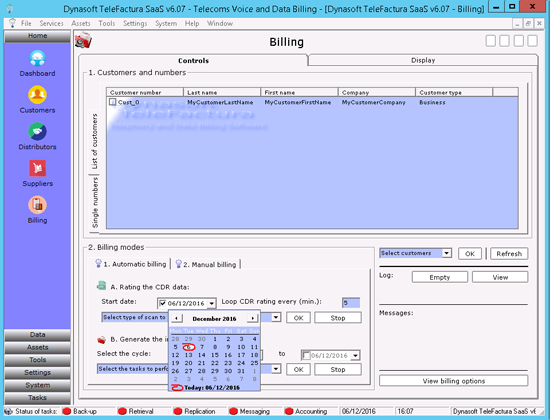Image resolution: width=550 pixels, height=420 pixels.
Task: Click the Messaging red status indicator
Action: (x=233, y=411)
